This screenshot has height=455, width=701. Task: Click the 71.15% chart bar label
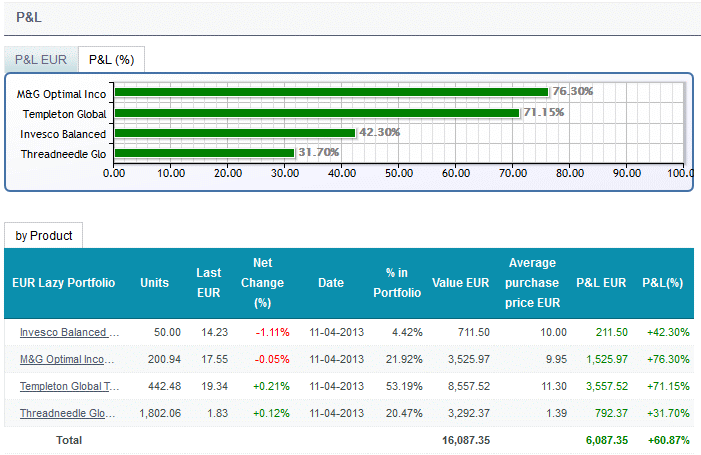pos(544,112)
